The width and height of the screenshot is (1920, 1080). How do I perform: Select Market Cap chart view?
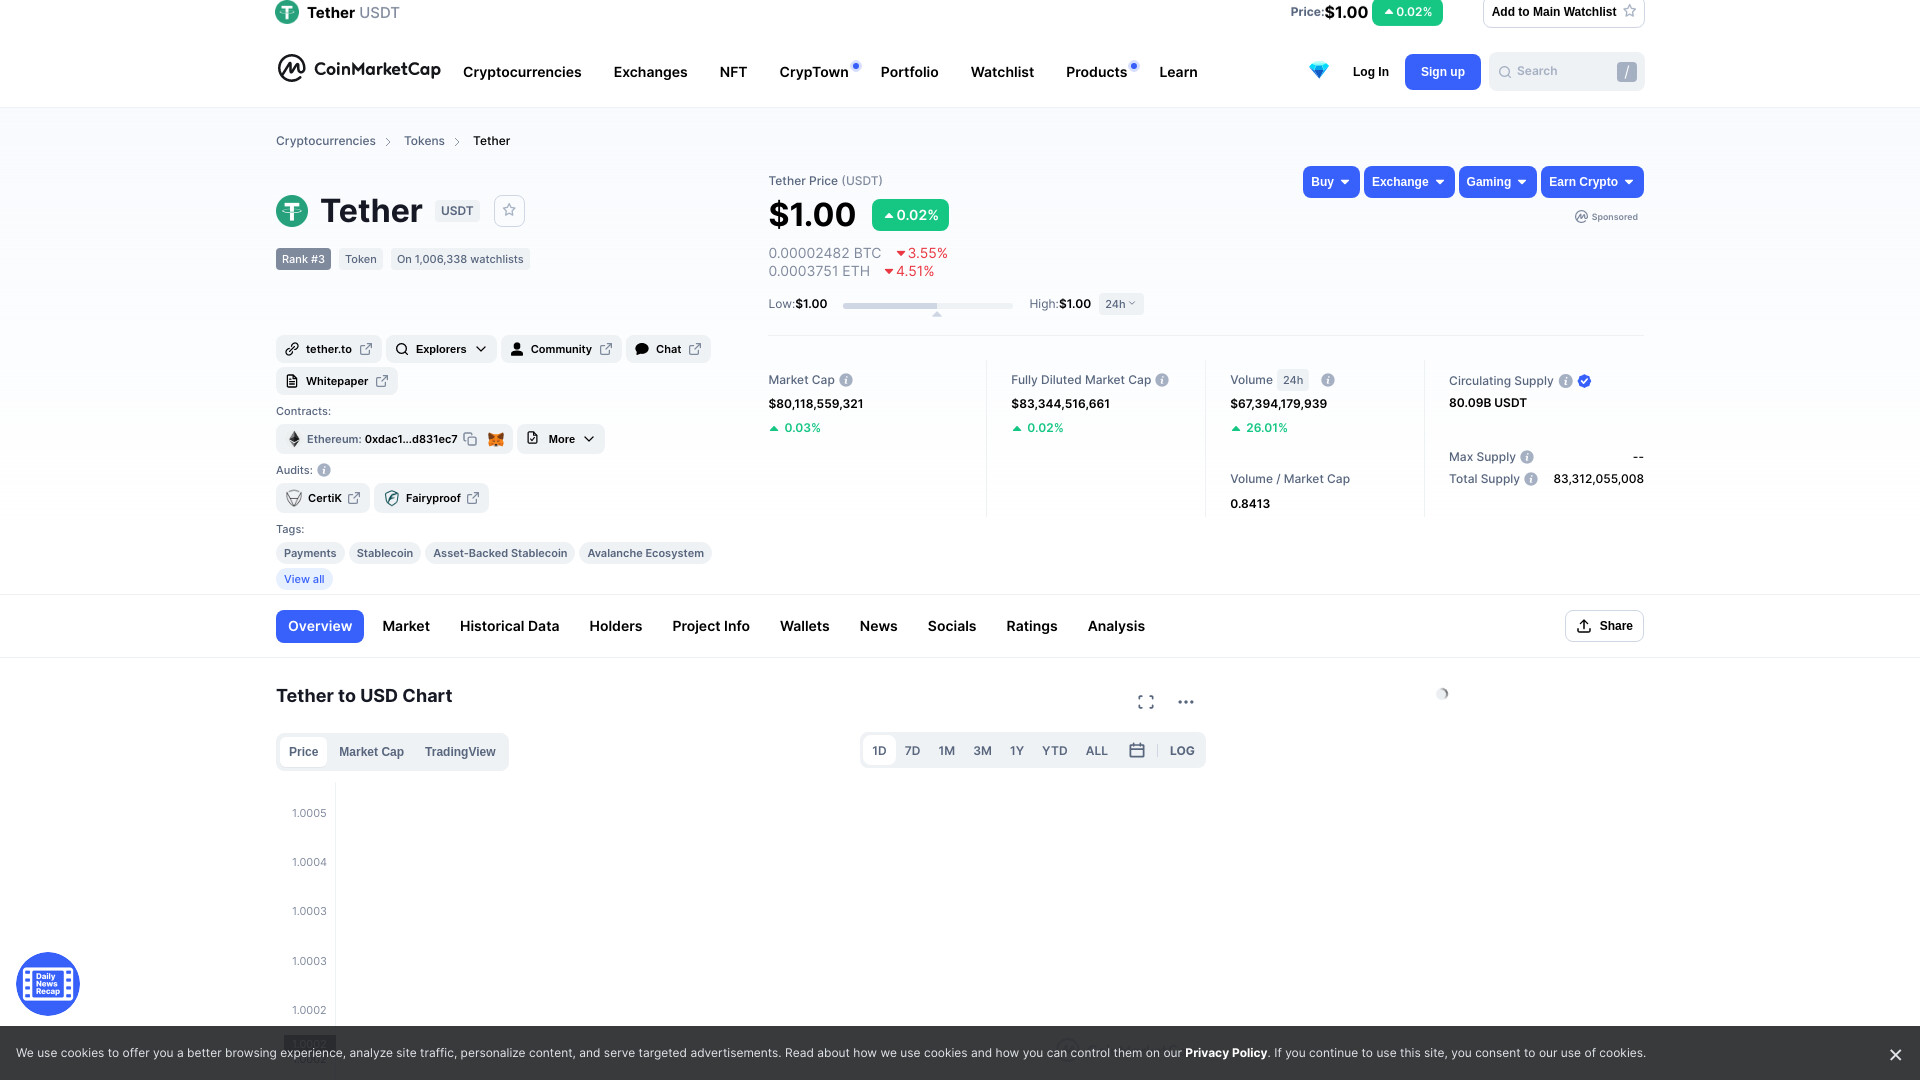tap(371, 752)
